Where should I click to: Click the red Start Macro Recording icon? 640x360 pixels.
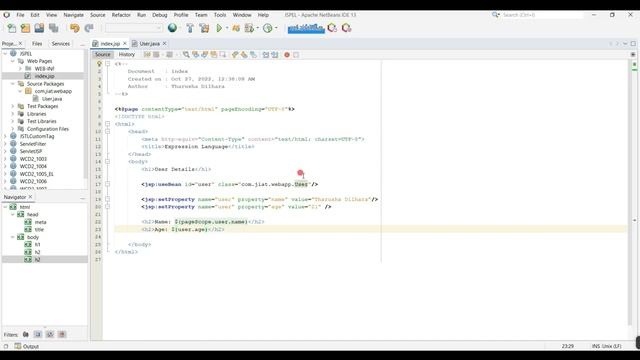(287, 55)
